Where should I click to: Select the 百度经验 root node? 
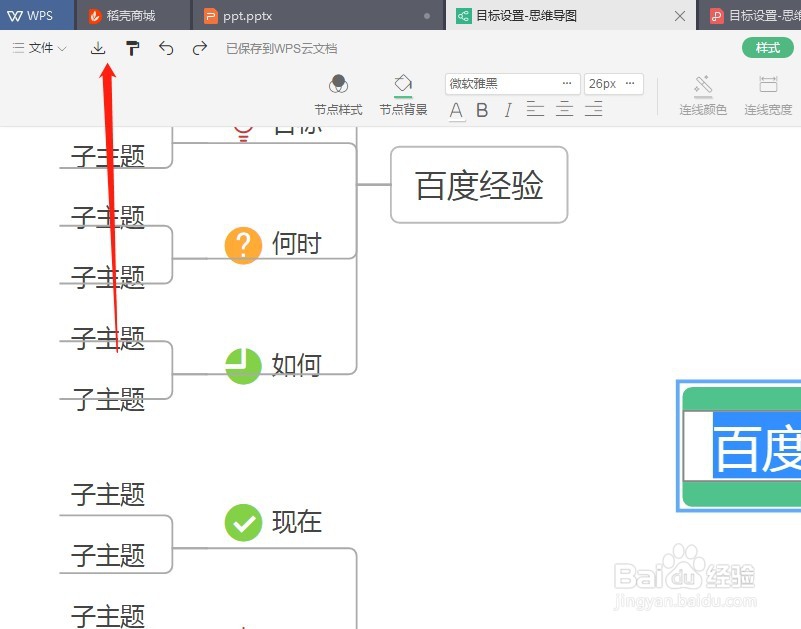(479, 185)
